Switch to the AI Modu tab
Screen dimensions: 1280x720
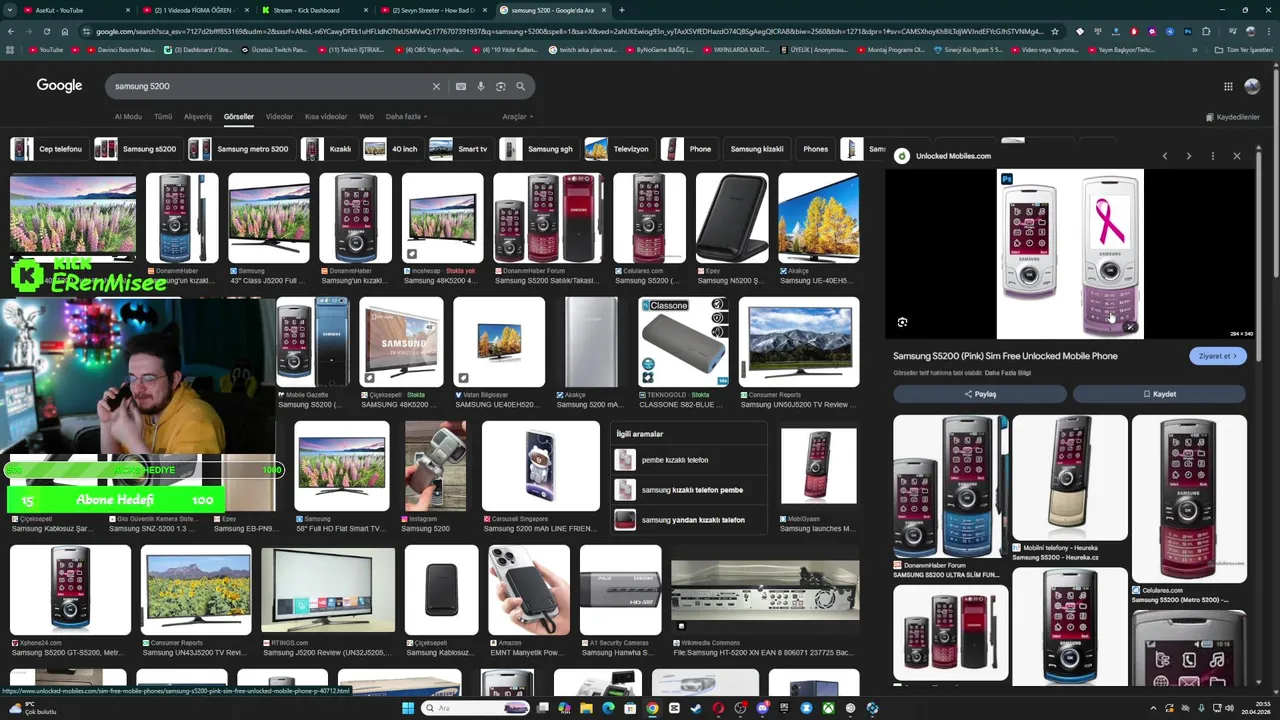[x=128, y=117]
